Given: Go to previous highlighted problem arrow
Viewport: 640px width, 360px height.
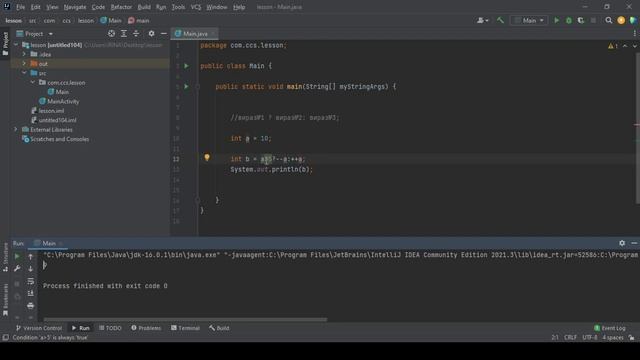Looking at the screenshot, I should pyautogui.click(x=625, y=46).
